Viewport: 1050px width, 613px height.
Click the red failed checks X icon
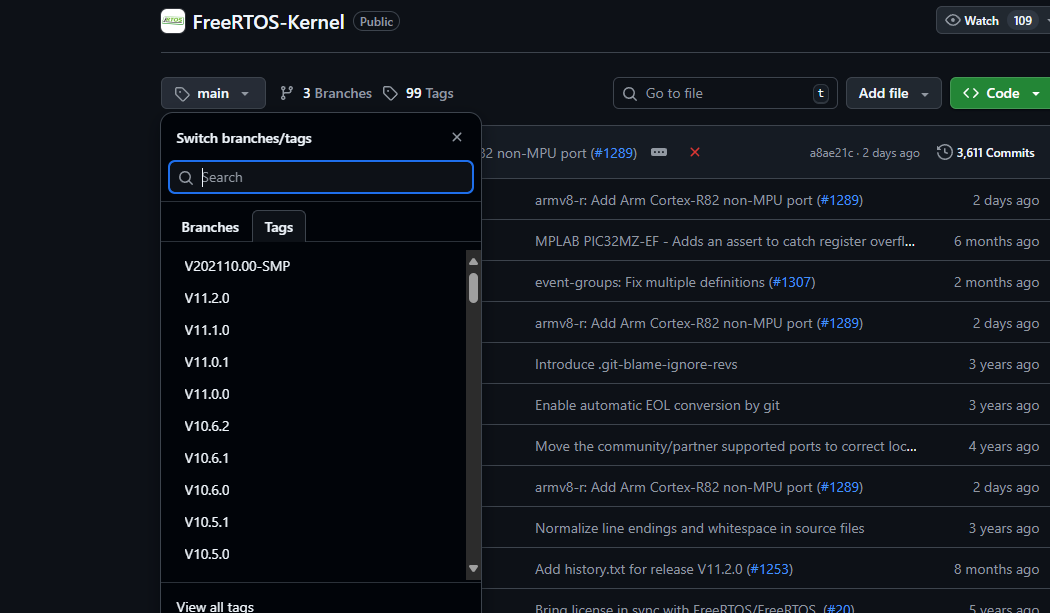pos(695,152)
